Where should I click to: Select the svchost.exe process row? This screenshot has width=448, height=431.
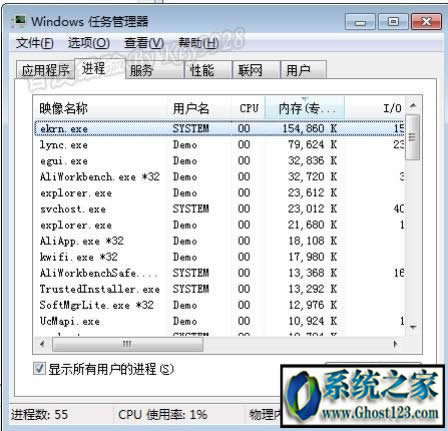[219, 209]
